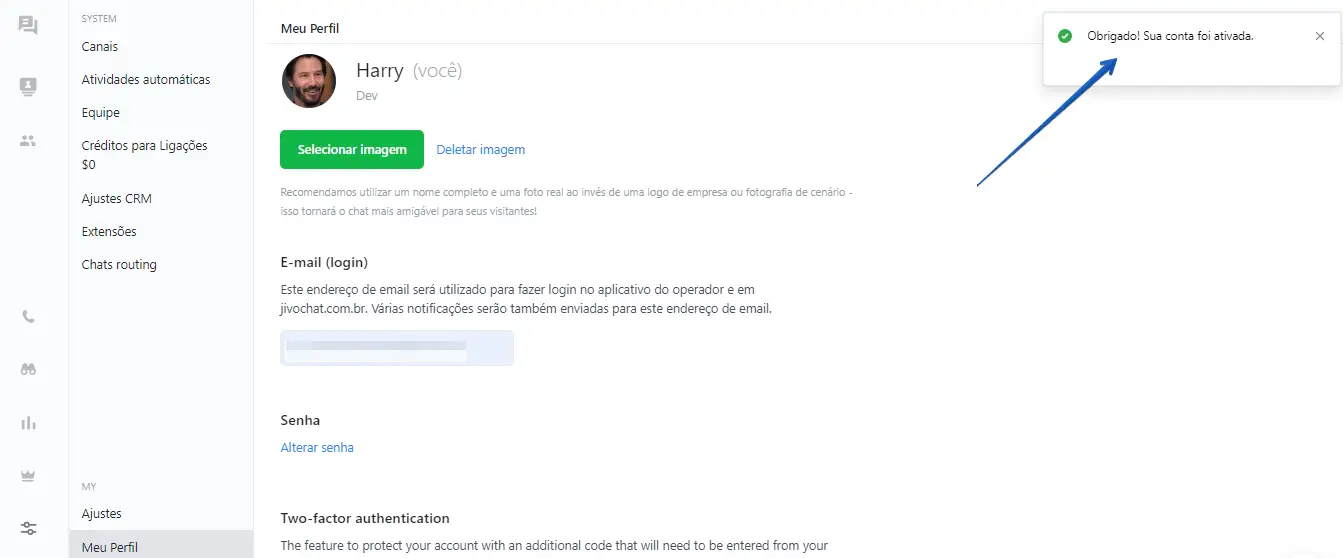Open the phone calls icon in sidebar
Screen dimensions: 1343x558
pos(28,317)
